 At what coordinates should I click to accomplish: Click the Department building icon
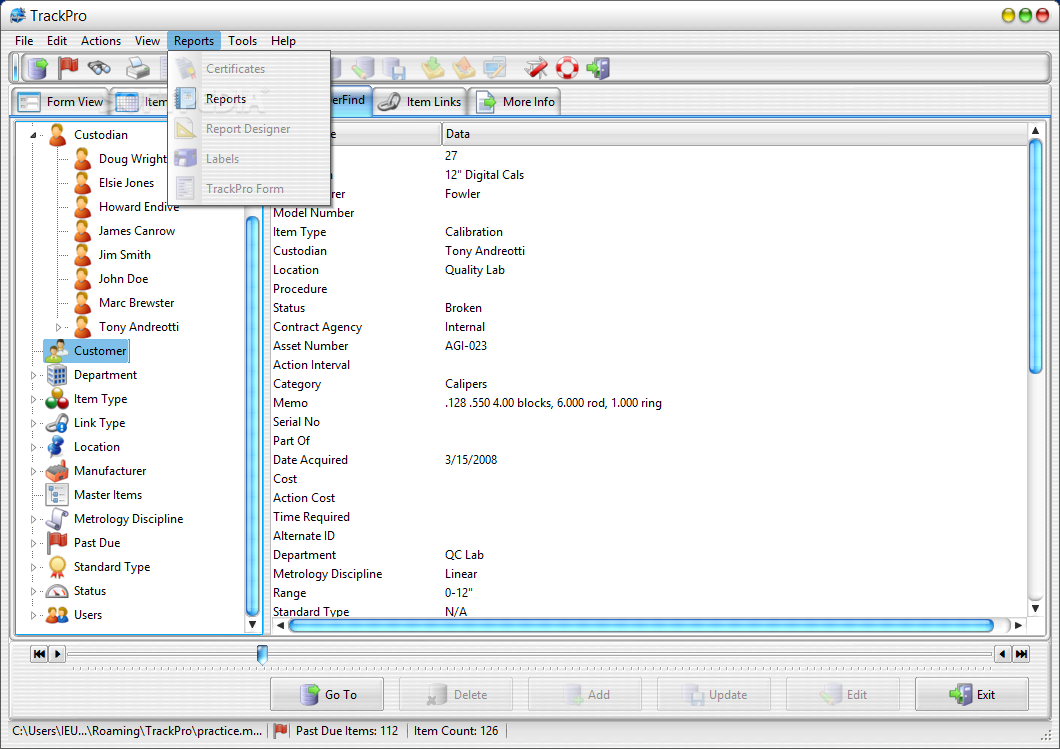tap(57, 375)
